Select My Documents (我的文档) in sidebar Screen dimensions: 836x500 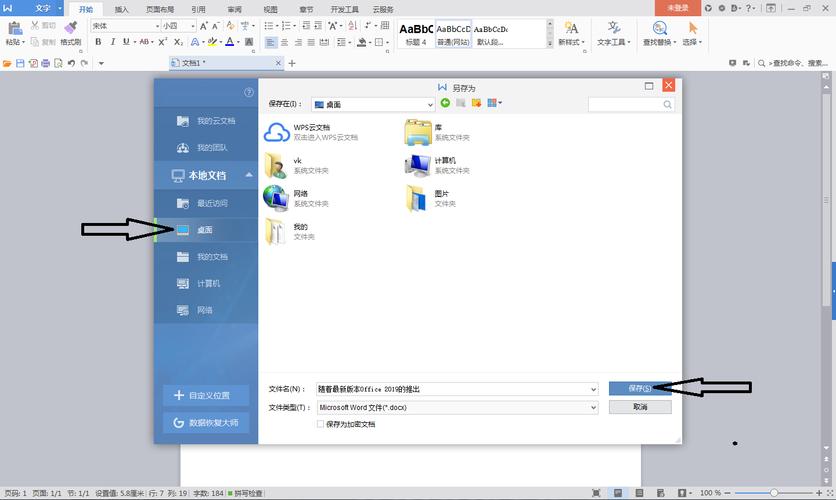coord(206,257)
